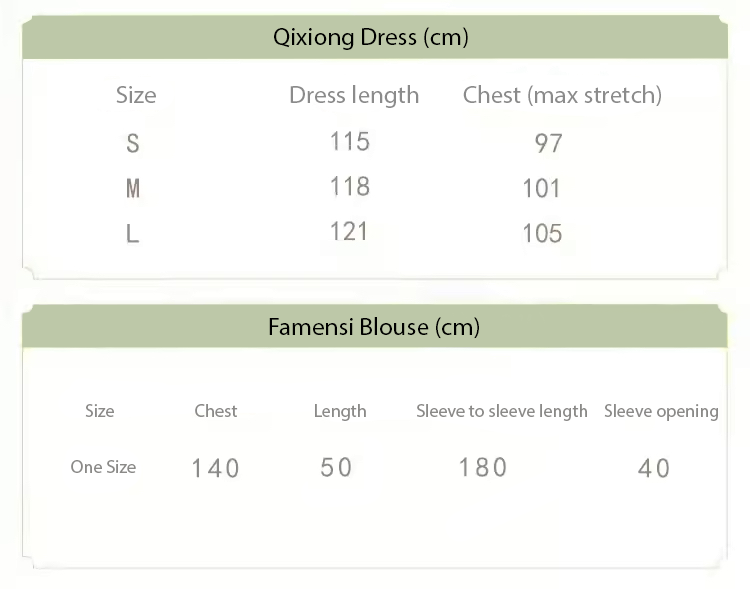This screenshot has height=589, width=750.
Task: Click the 140 blouse chest value
Action: (216, 468)
